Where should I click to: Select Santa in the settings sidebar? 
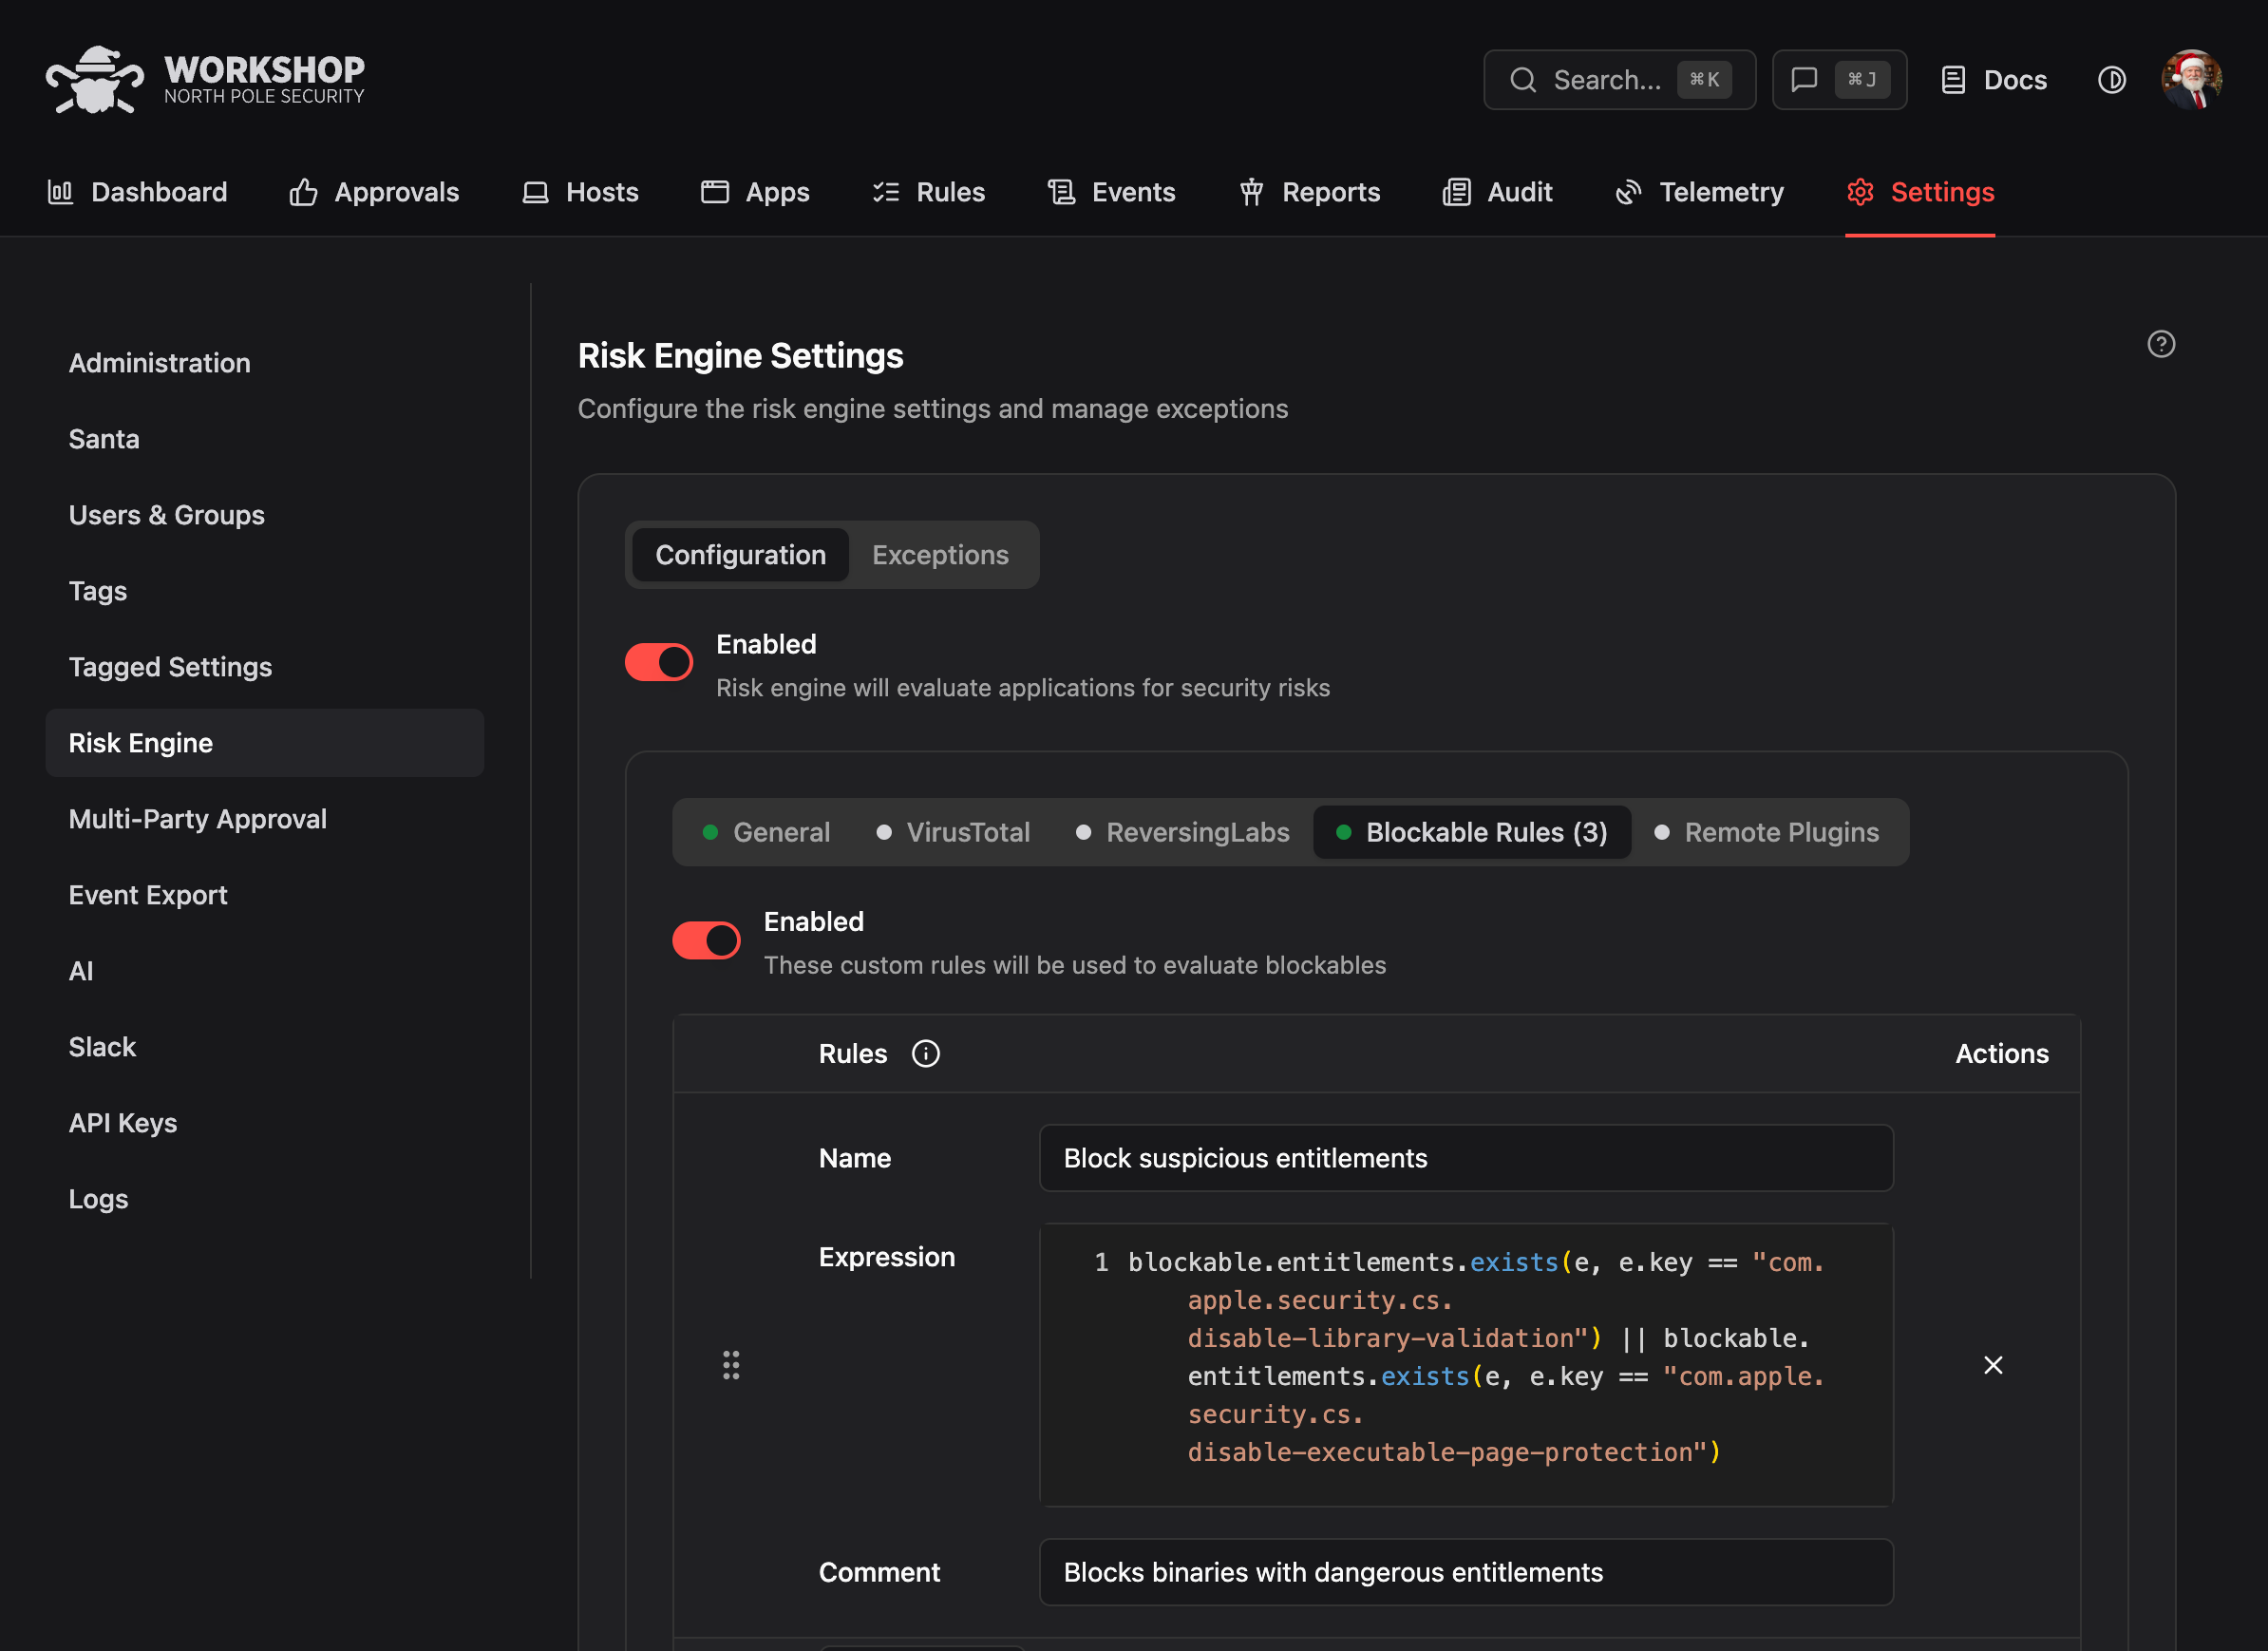(x=264, y=439)
